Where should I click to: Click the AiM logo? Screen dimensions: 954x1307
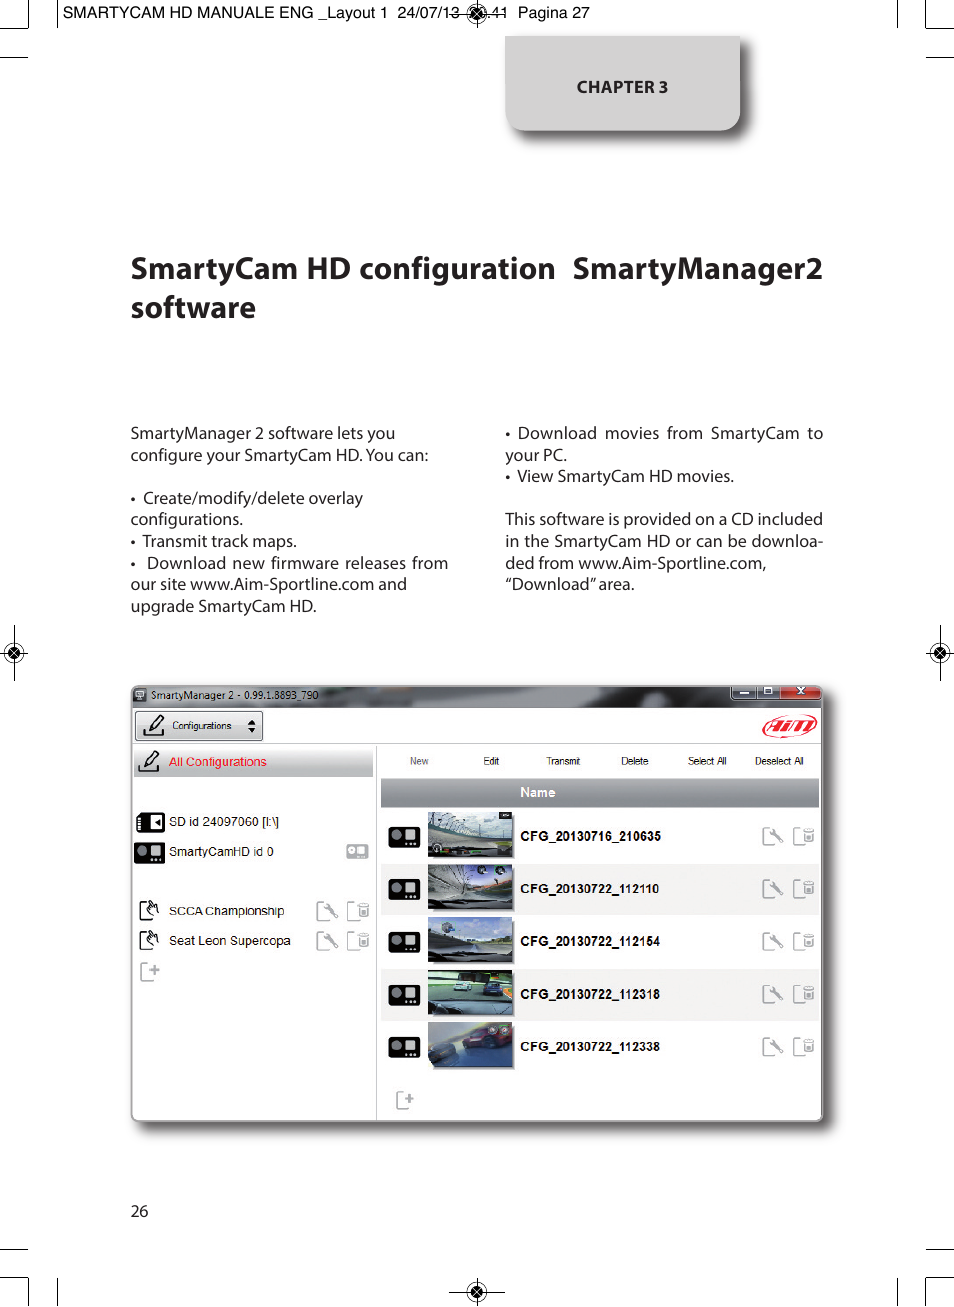pos(790,726)
